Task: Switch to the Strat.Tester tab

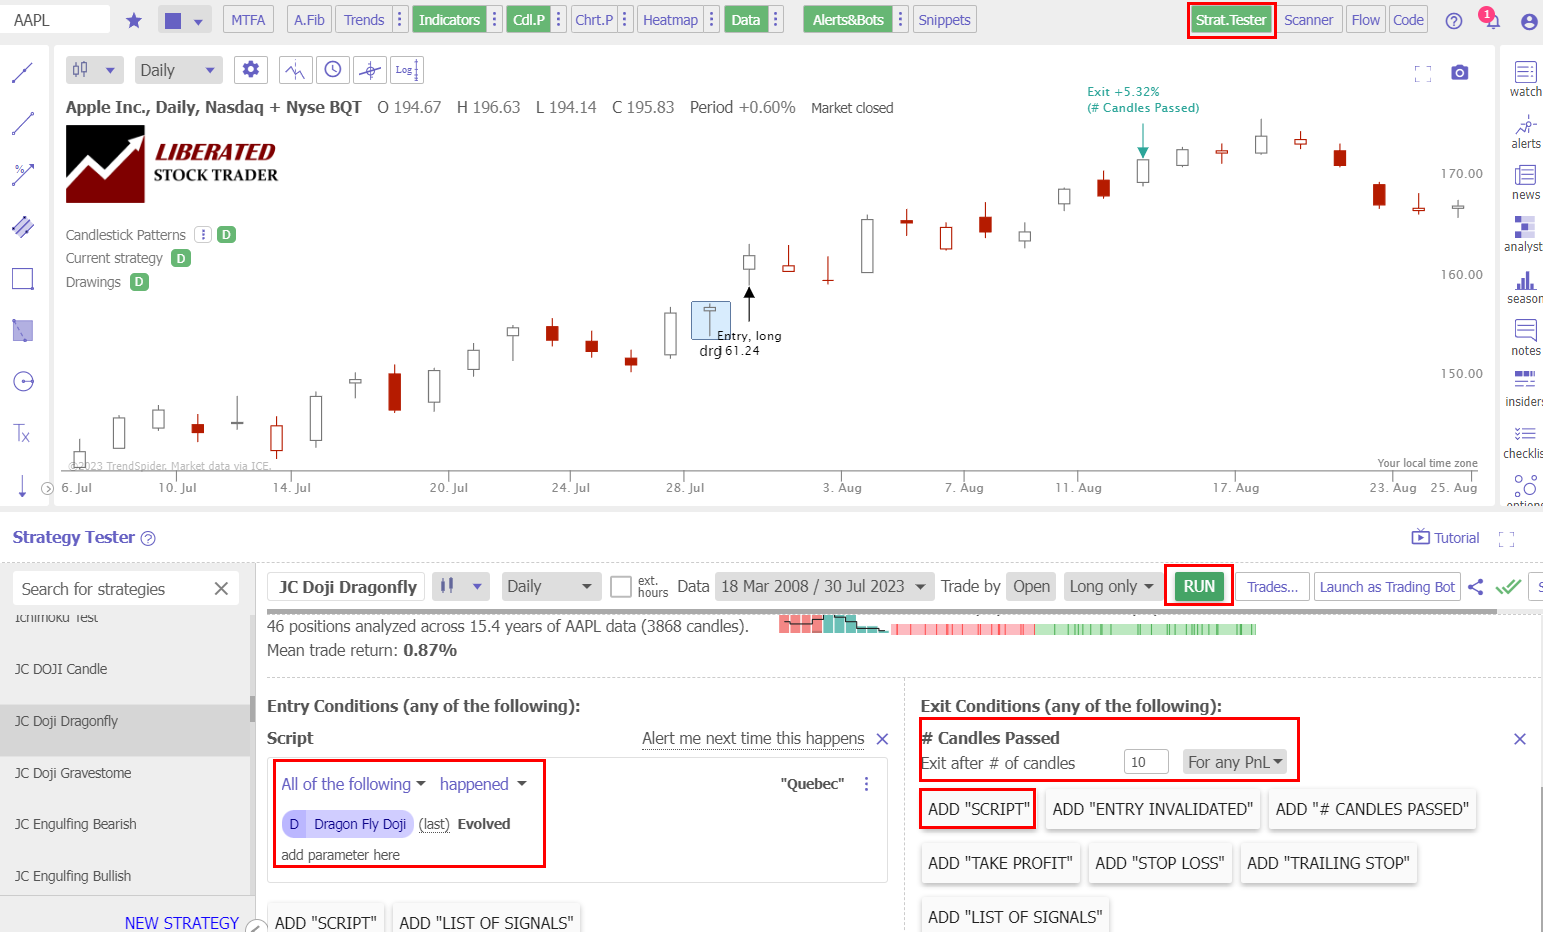Action: [x=1231, y=19]
